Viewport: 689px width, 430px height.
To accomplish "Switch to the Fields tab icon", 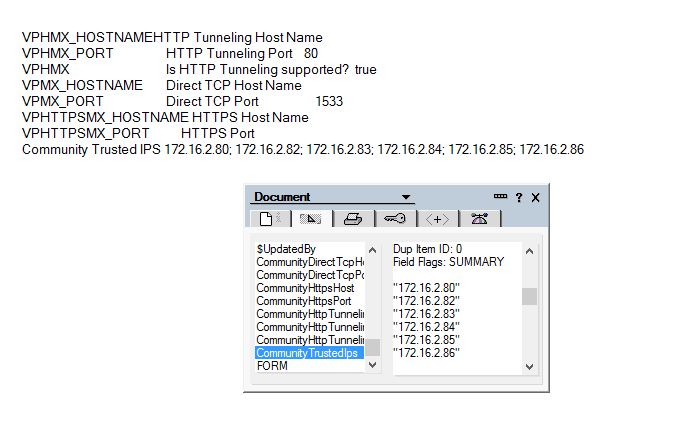I will click(x=310, y=218).
